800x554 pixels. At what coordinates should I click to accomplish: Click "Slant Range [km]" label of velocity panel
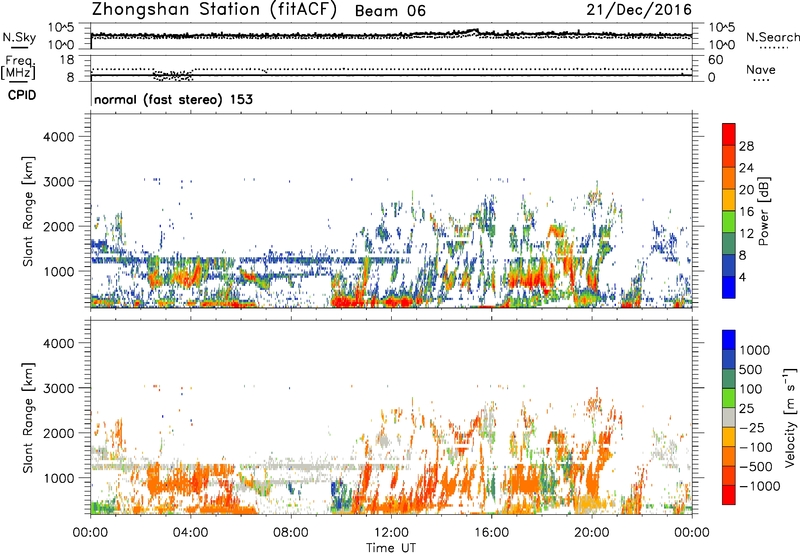pos(28,417)
